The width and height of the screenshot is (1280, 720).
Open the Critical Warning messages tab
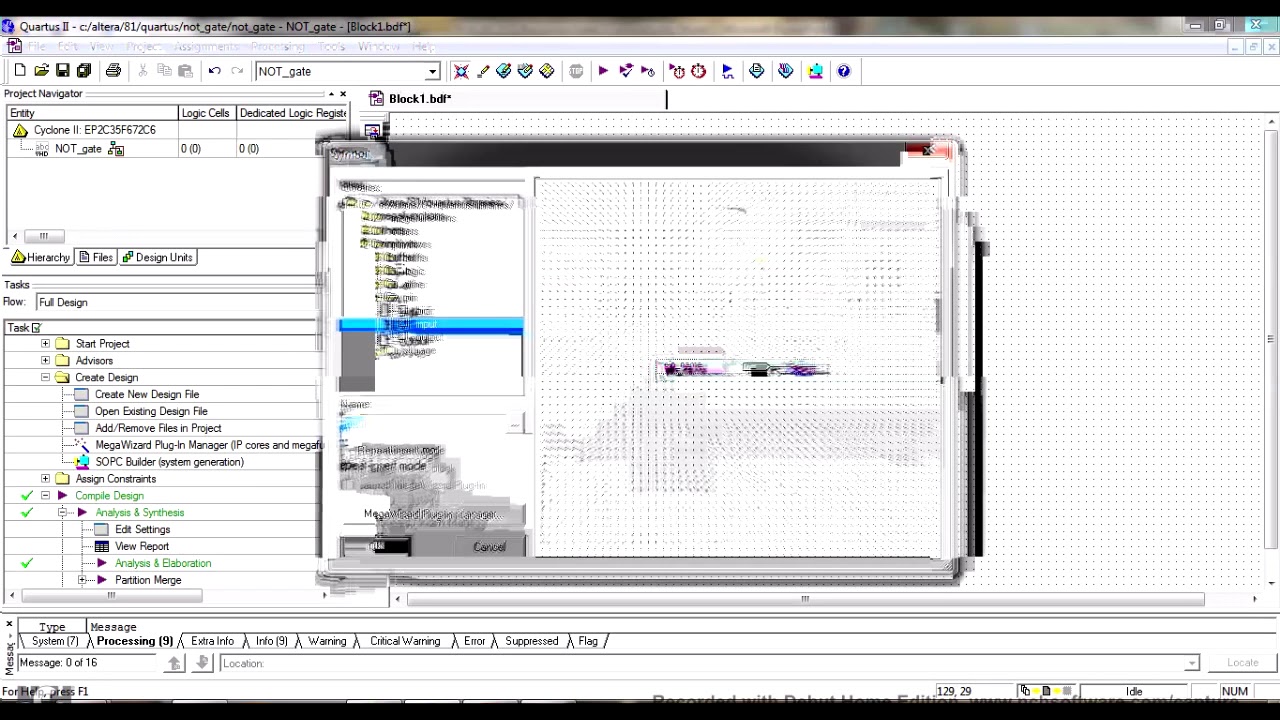[x=404, y=641]
